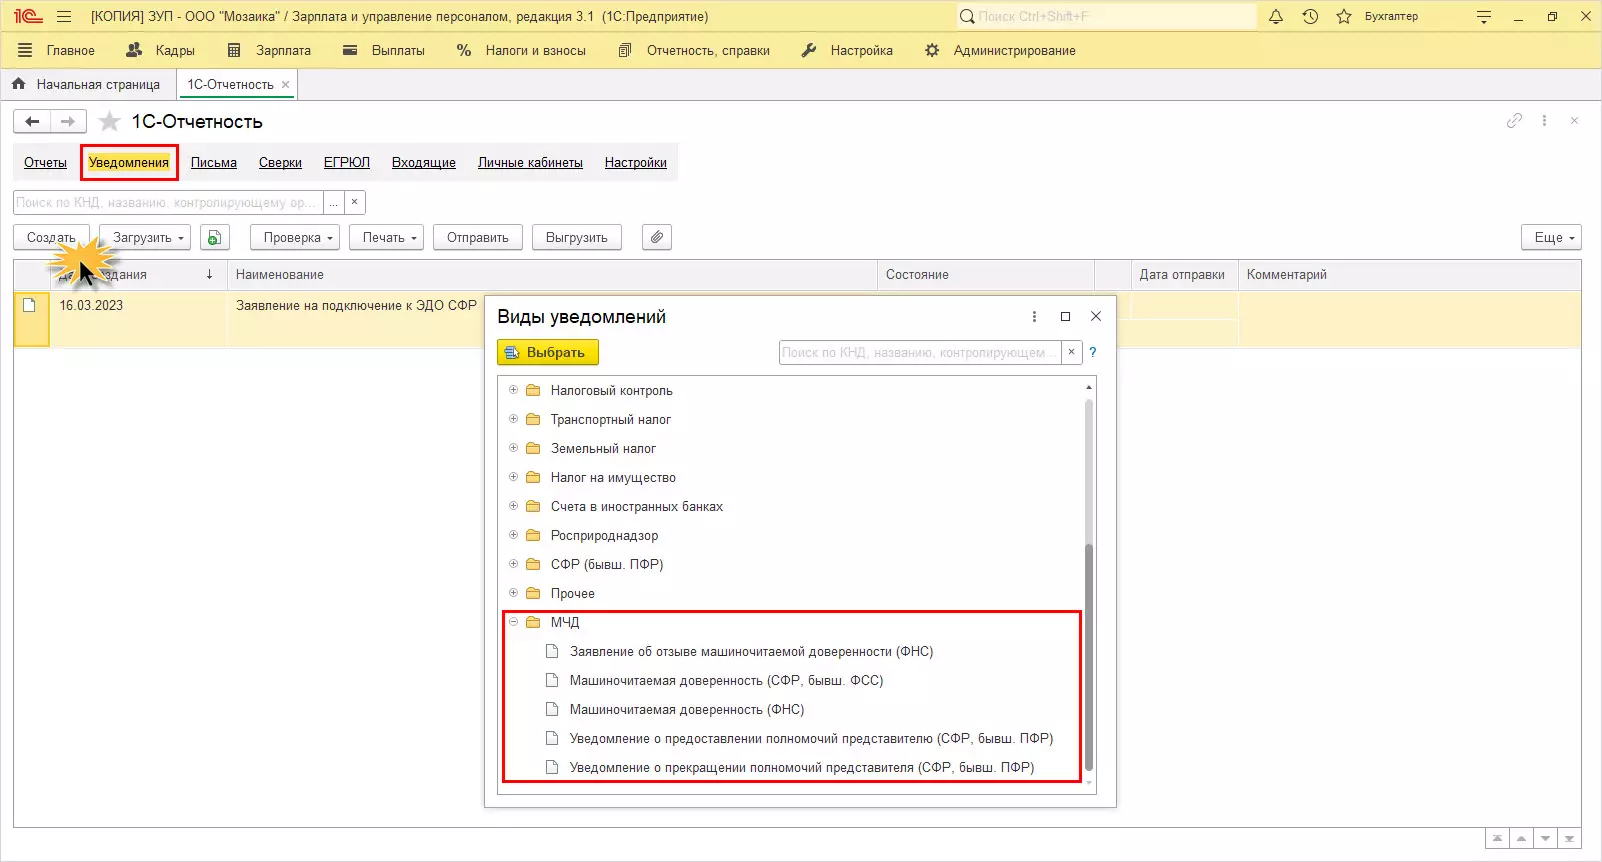Viewport: 1602px width, 862px height.
Task: Switch to the Письма tab
Action: click(213, 162)
